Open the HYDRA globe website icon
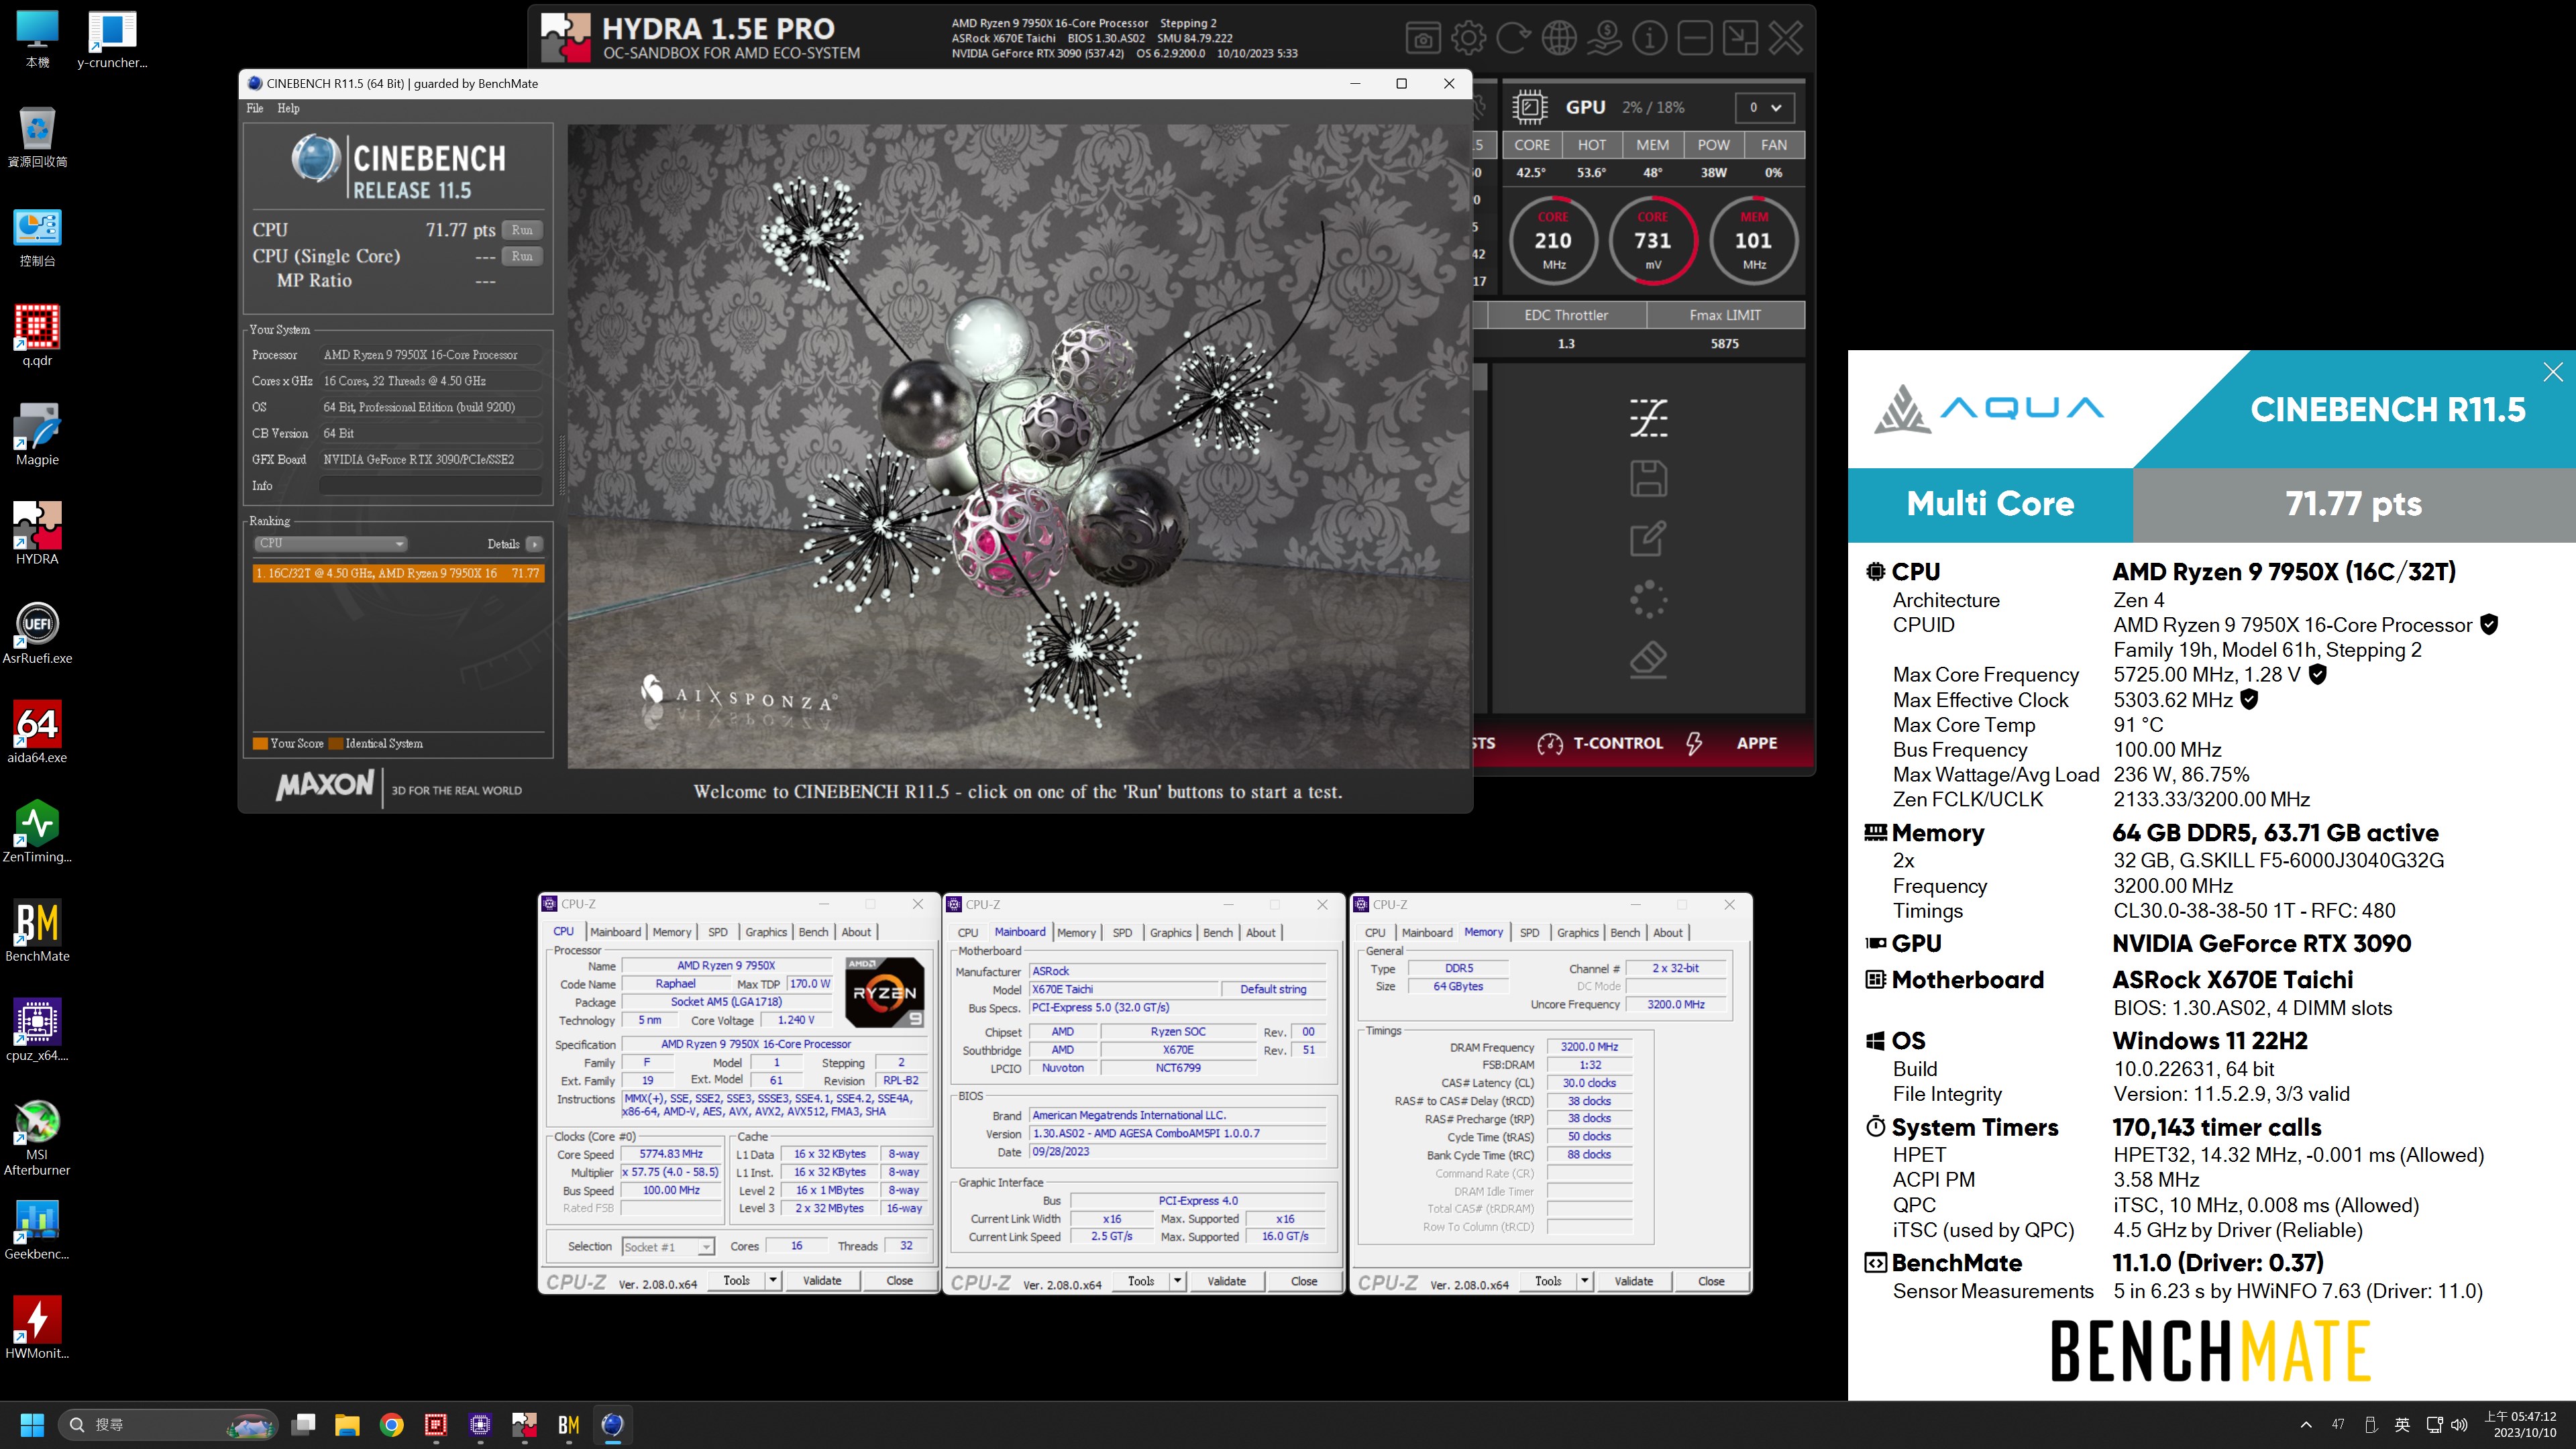The width and height of the screenshot is (2576, 1449). tap(1559, 39)
